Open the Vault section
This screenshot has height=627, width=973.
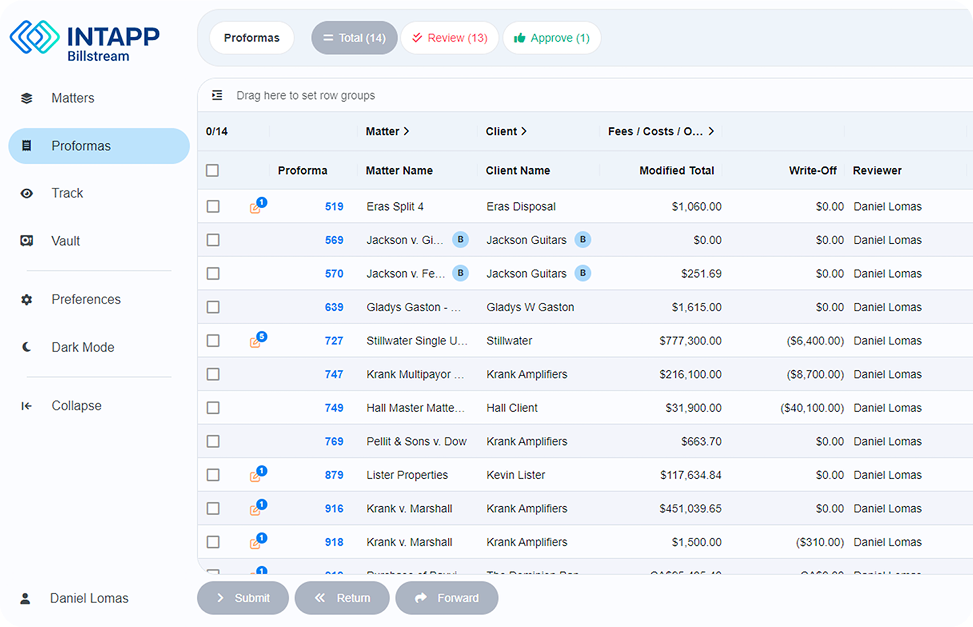(x=66, y=240)
